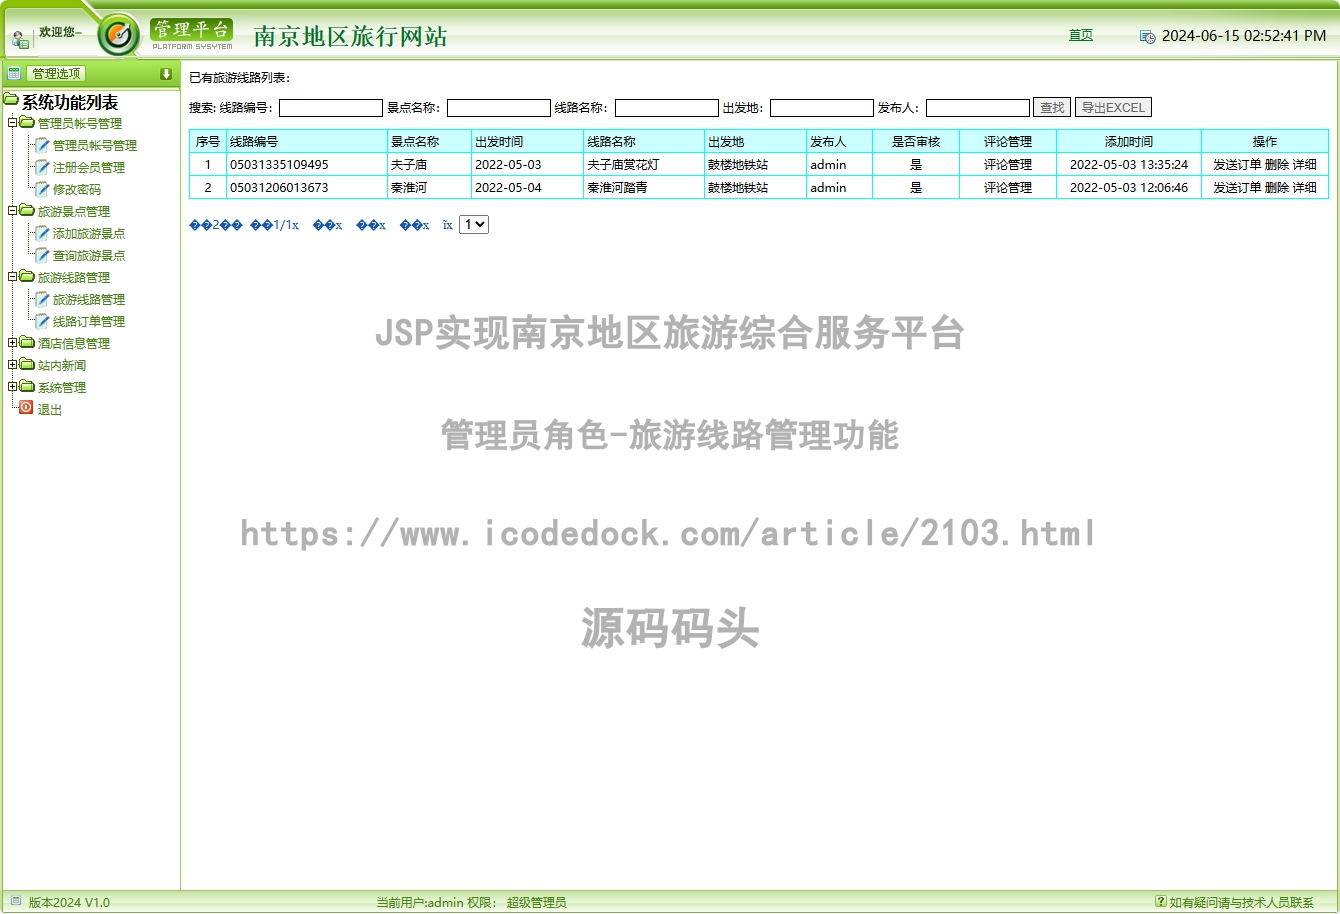Click the 是否审核 column header
Image resolution: width=1340 pixels, height=914 pixels.
[916, 141]
